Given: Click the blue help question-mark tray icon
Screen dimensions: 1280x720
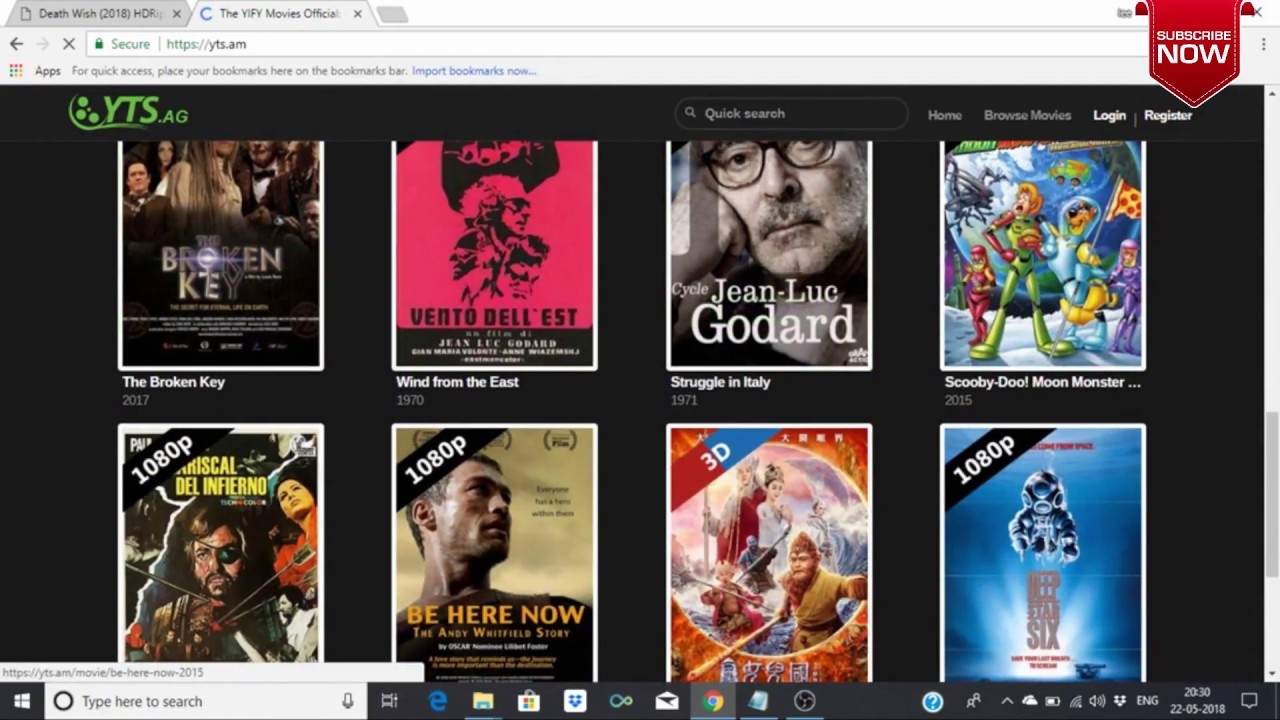Looking at the screenshot, I should pyautogui.click(x=932, y=702).
